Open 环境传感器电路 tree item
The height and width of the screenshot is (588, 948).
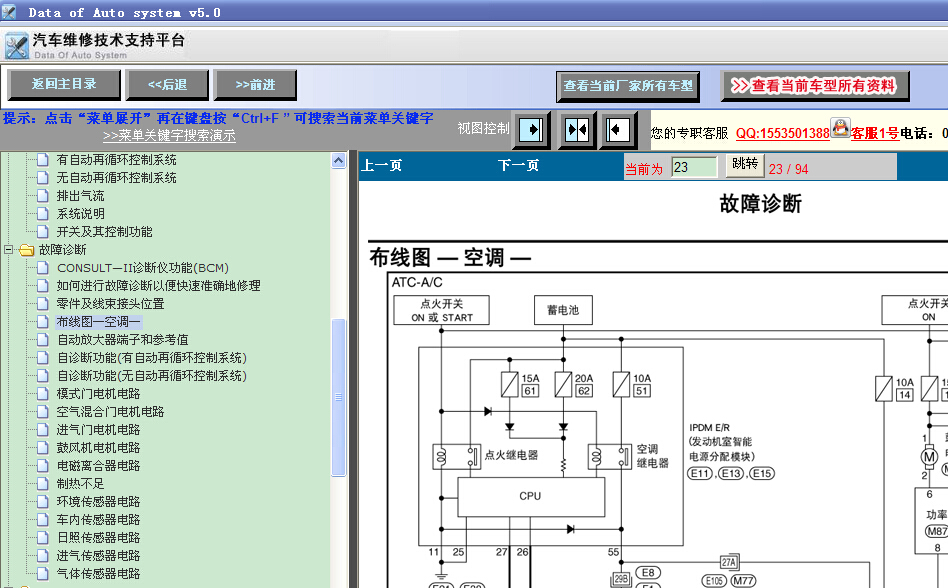99,502
